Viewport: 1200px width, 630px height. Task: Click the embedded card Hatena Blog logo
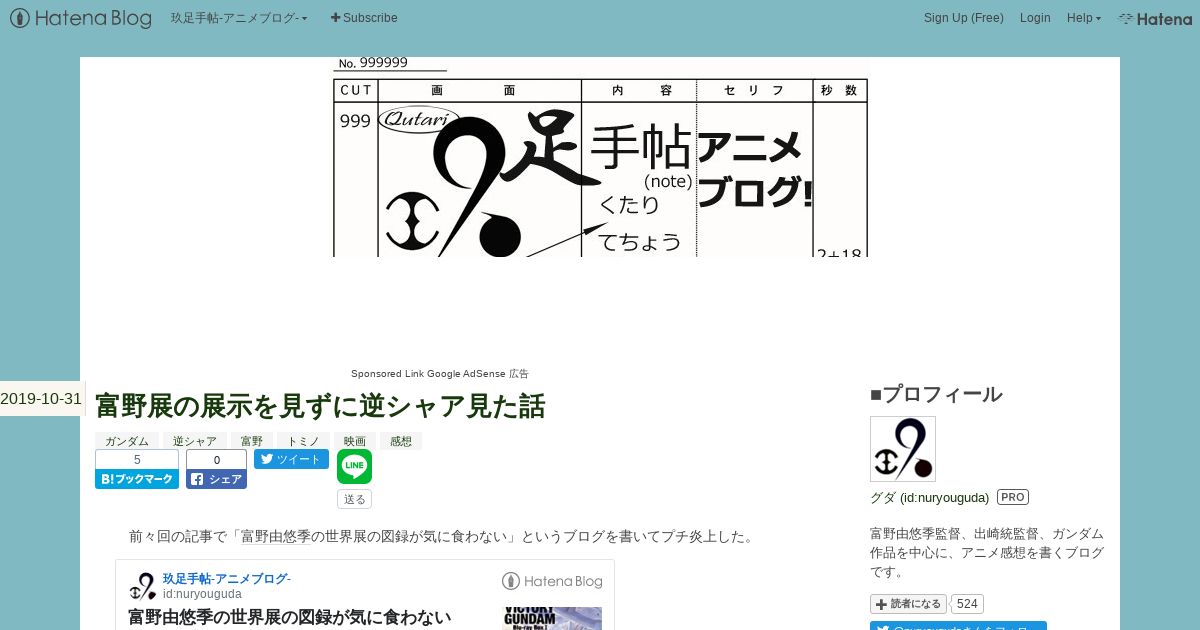[x=552, y=581]
